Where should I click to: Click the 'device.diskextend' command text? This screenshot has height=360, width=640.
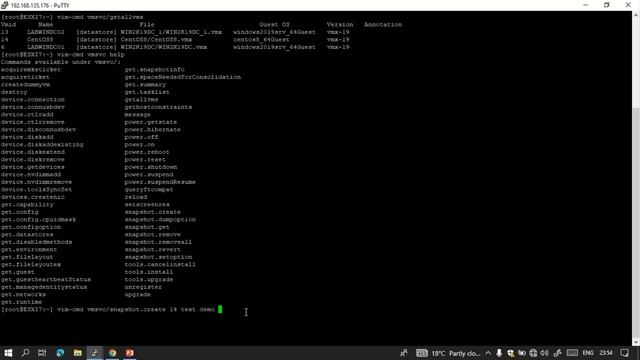pos(33,152)
